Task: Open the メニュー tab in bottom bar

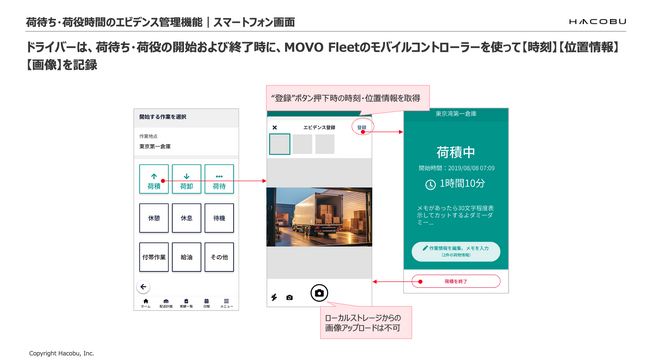Action: [x=226, y=303]
